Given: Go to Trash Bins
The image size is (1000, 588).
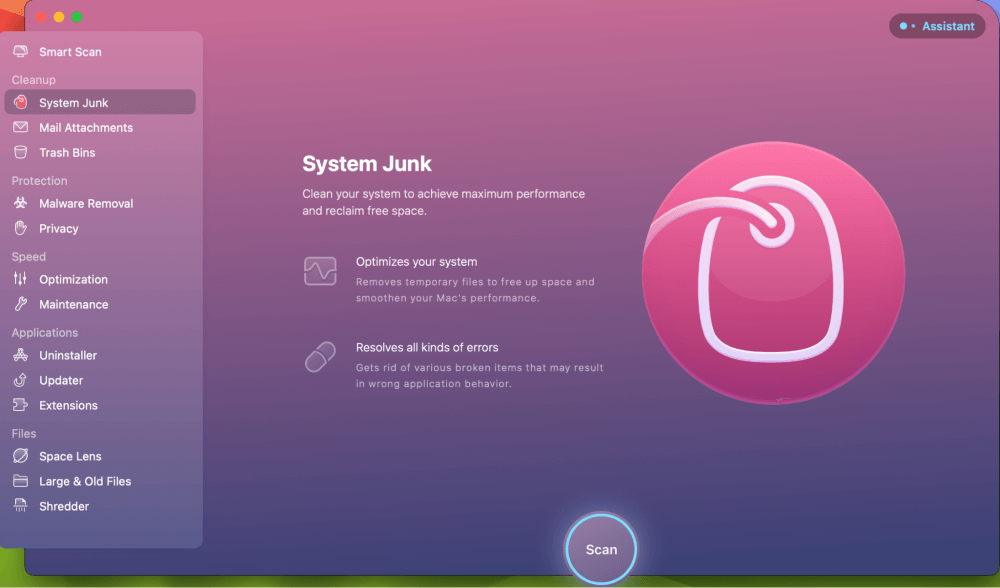Looking at the screenshot, I should (67, 152).
